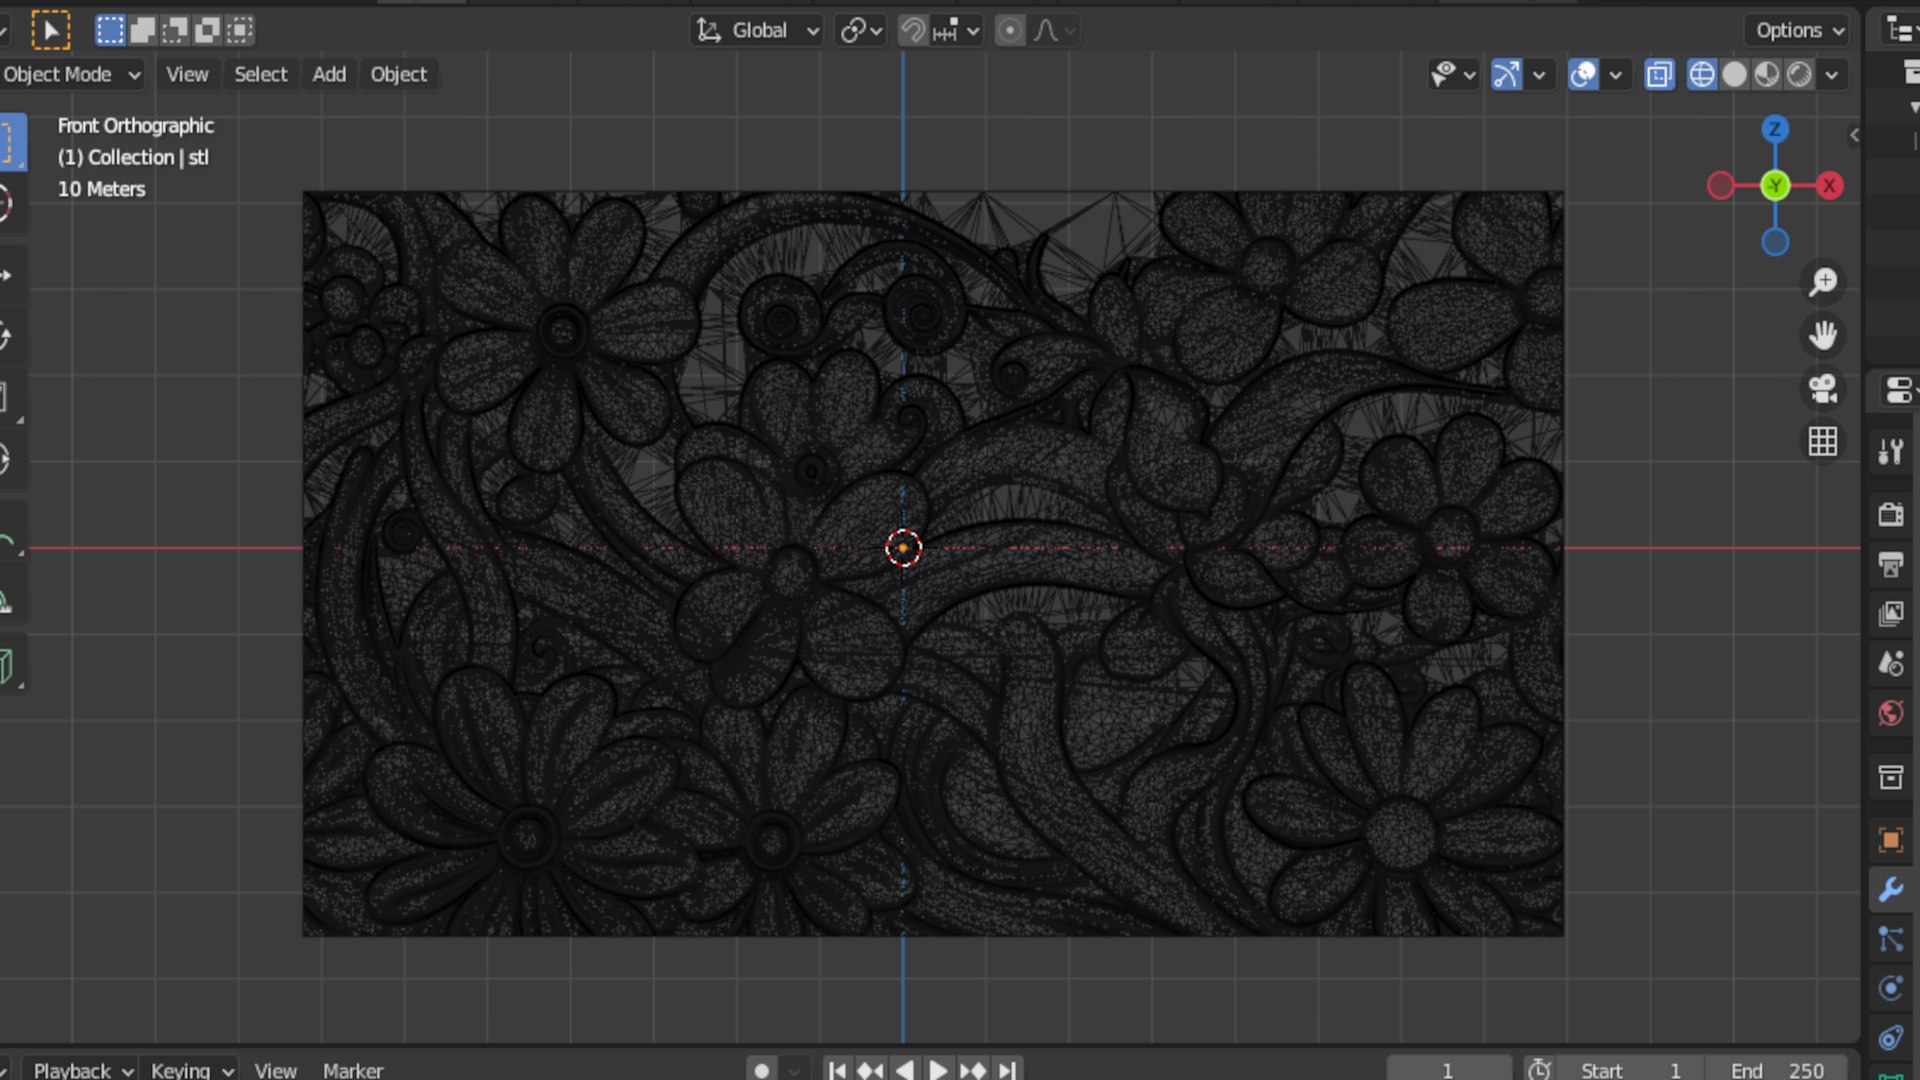Screen dimensions: 1920x1080
Task: Expand the viewport shading options arrow
Action: [x=1832, y=75]
